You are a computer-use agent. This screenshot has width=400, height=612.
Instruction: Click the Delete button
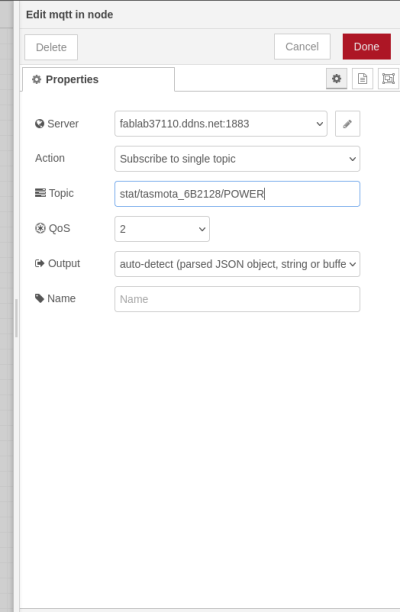click(51, 47)
